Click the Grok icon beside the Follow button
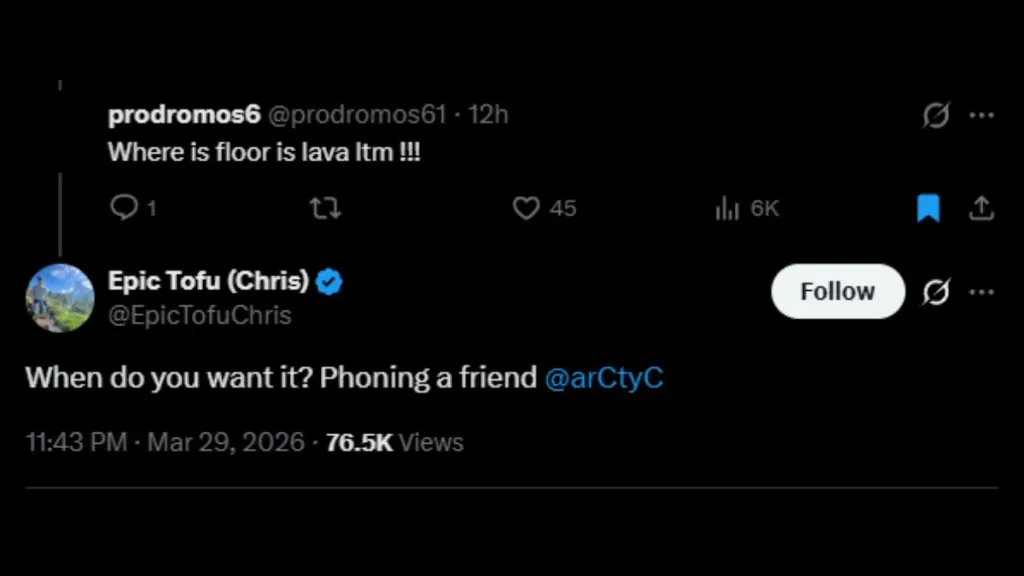This screenshot has width=1024, height=576. [936, 291]
